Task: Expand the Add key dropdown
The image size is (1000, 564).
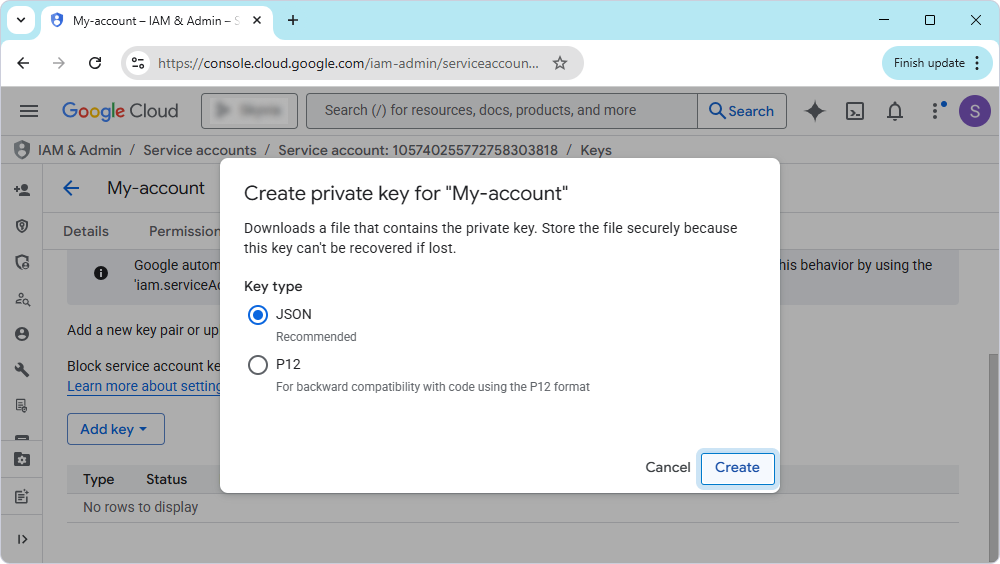Action: click(115, 429)
